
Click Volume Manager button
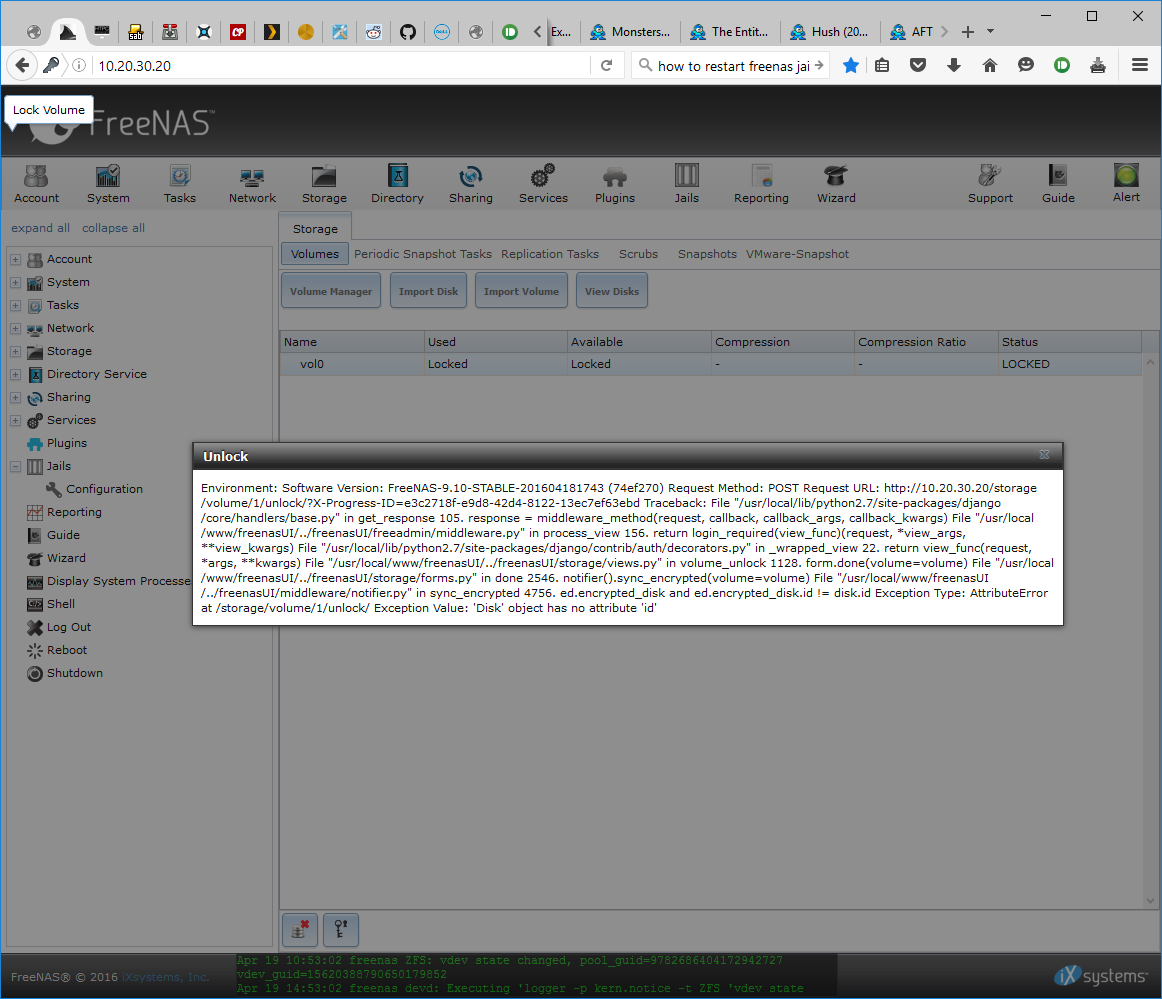coord(331,291)
